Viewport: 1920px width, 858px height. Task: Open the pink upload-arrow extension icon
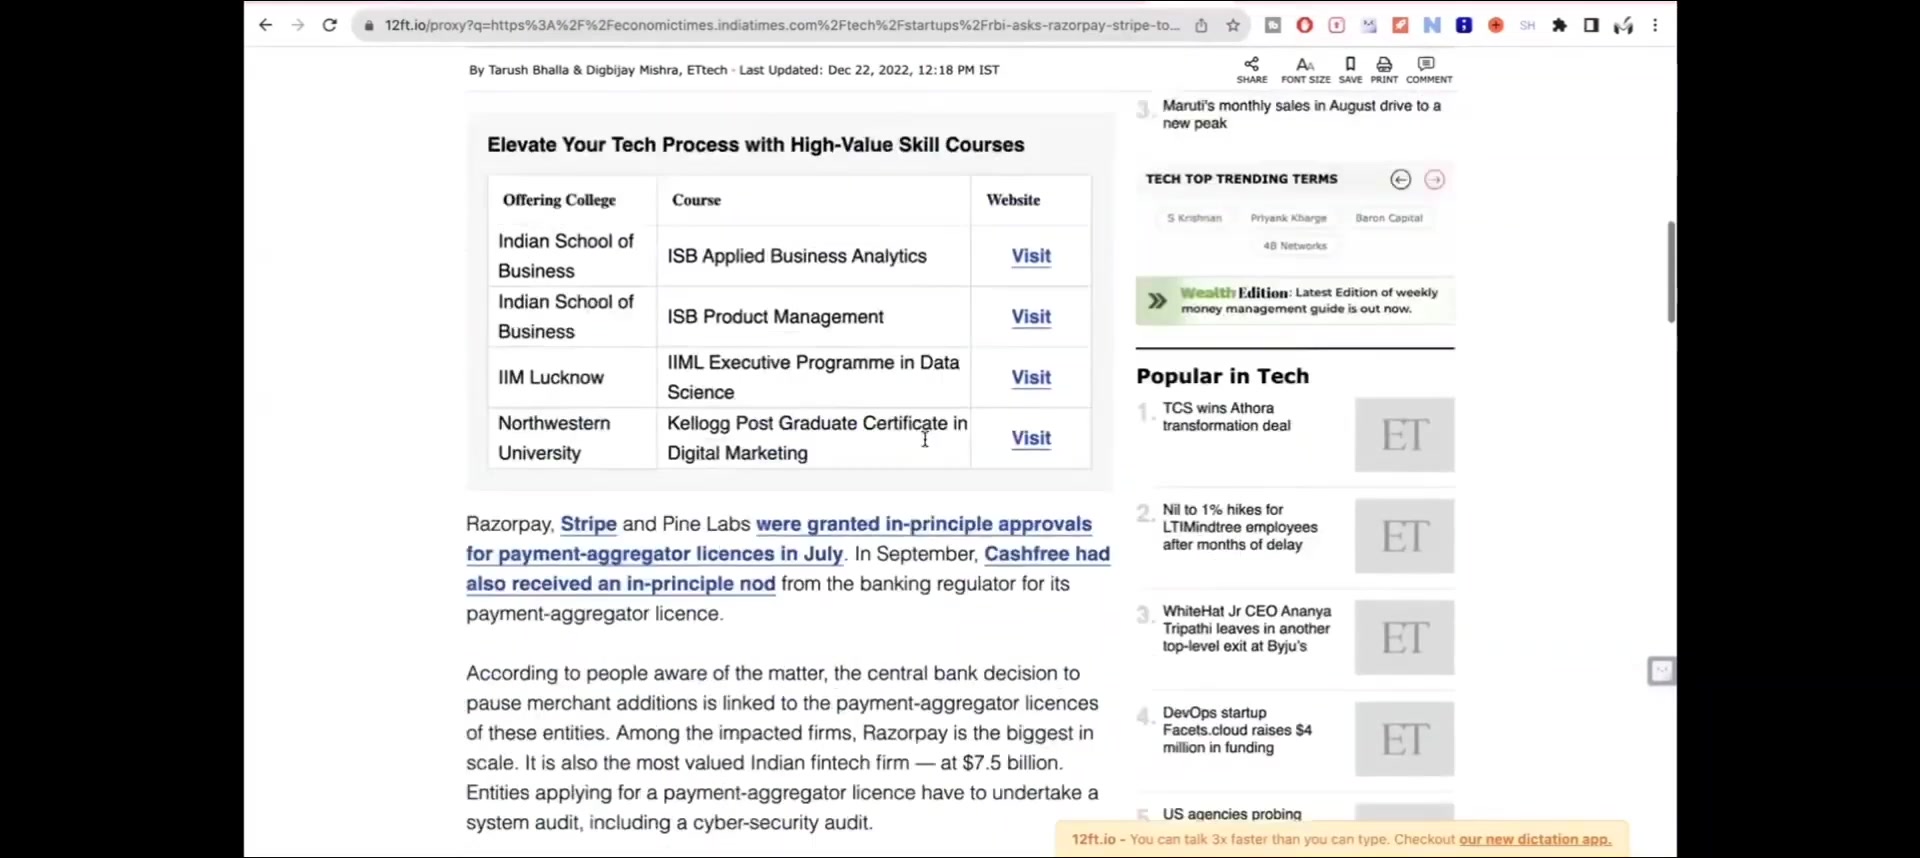pos(1337,25)
